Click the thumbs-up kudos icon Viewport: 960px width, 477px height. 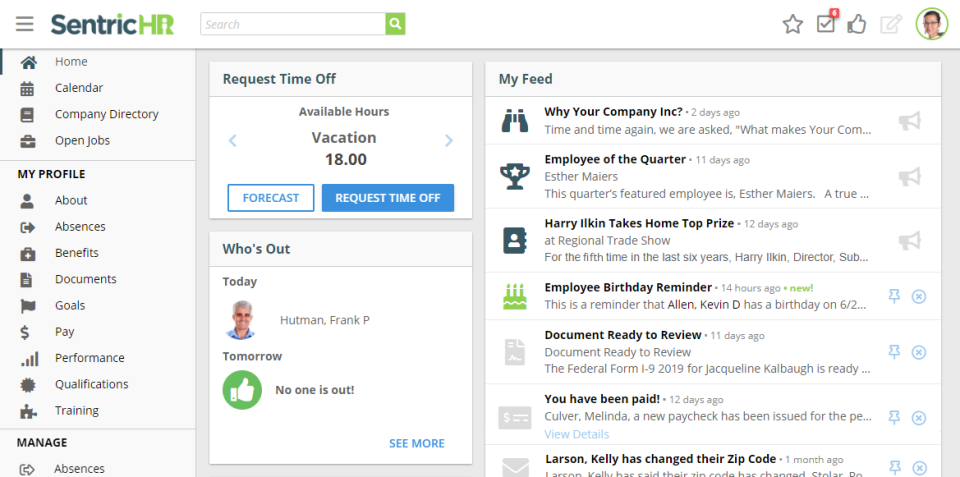click(x=857, y=24)
